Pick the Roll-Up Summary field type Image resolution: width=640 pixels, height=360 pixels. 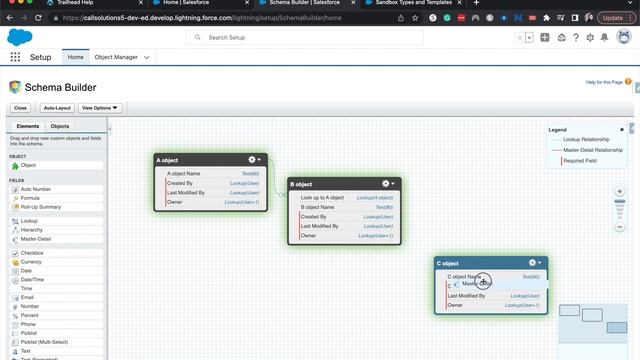pyautogui.click(x=56, y=207)
